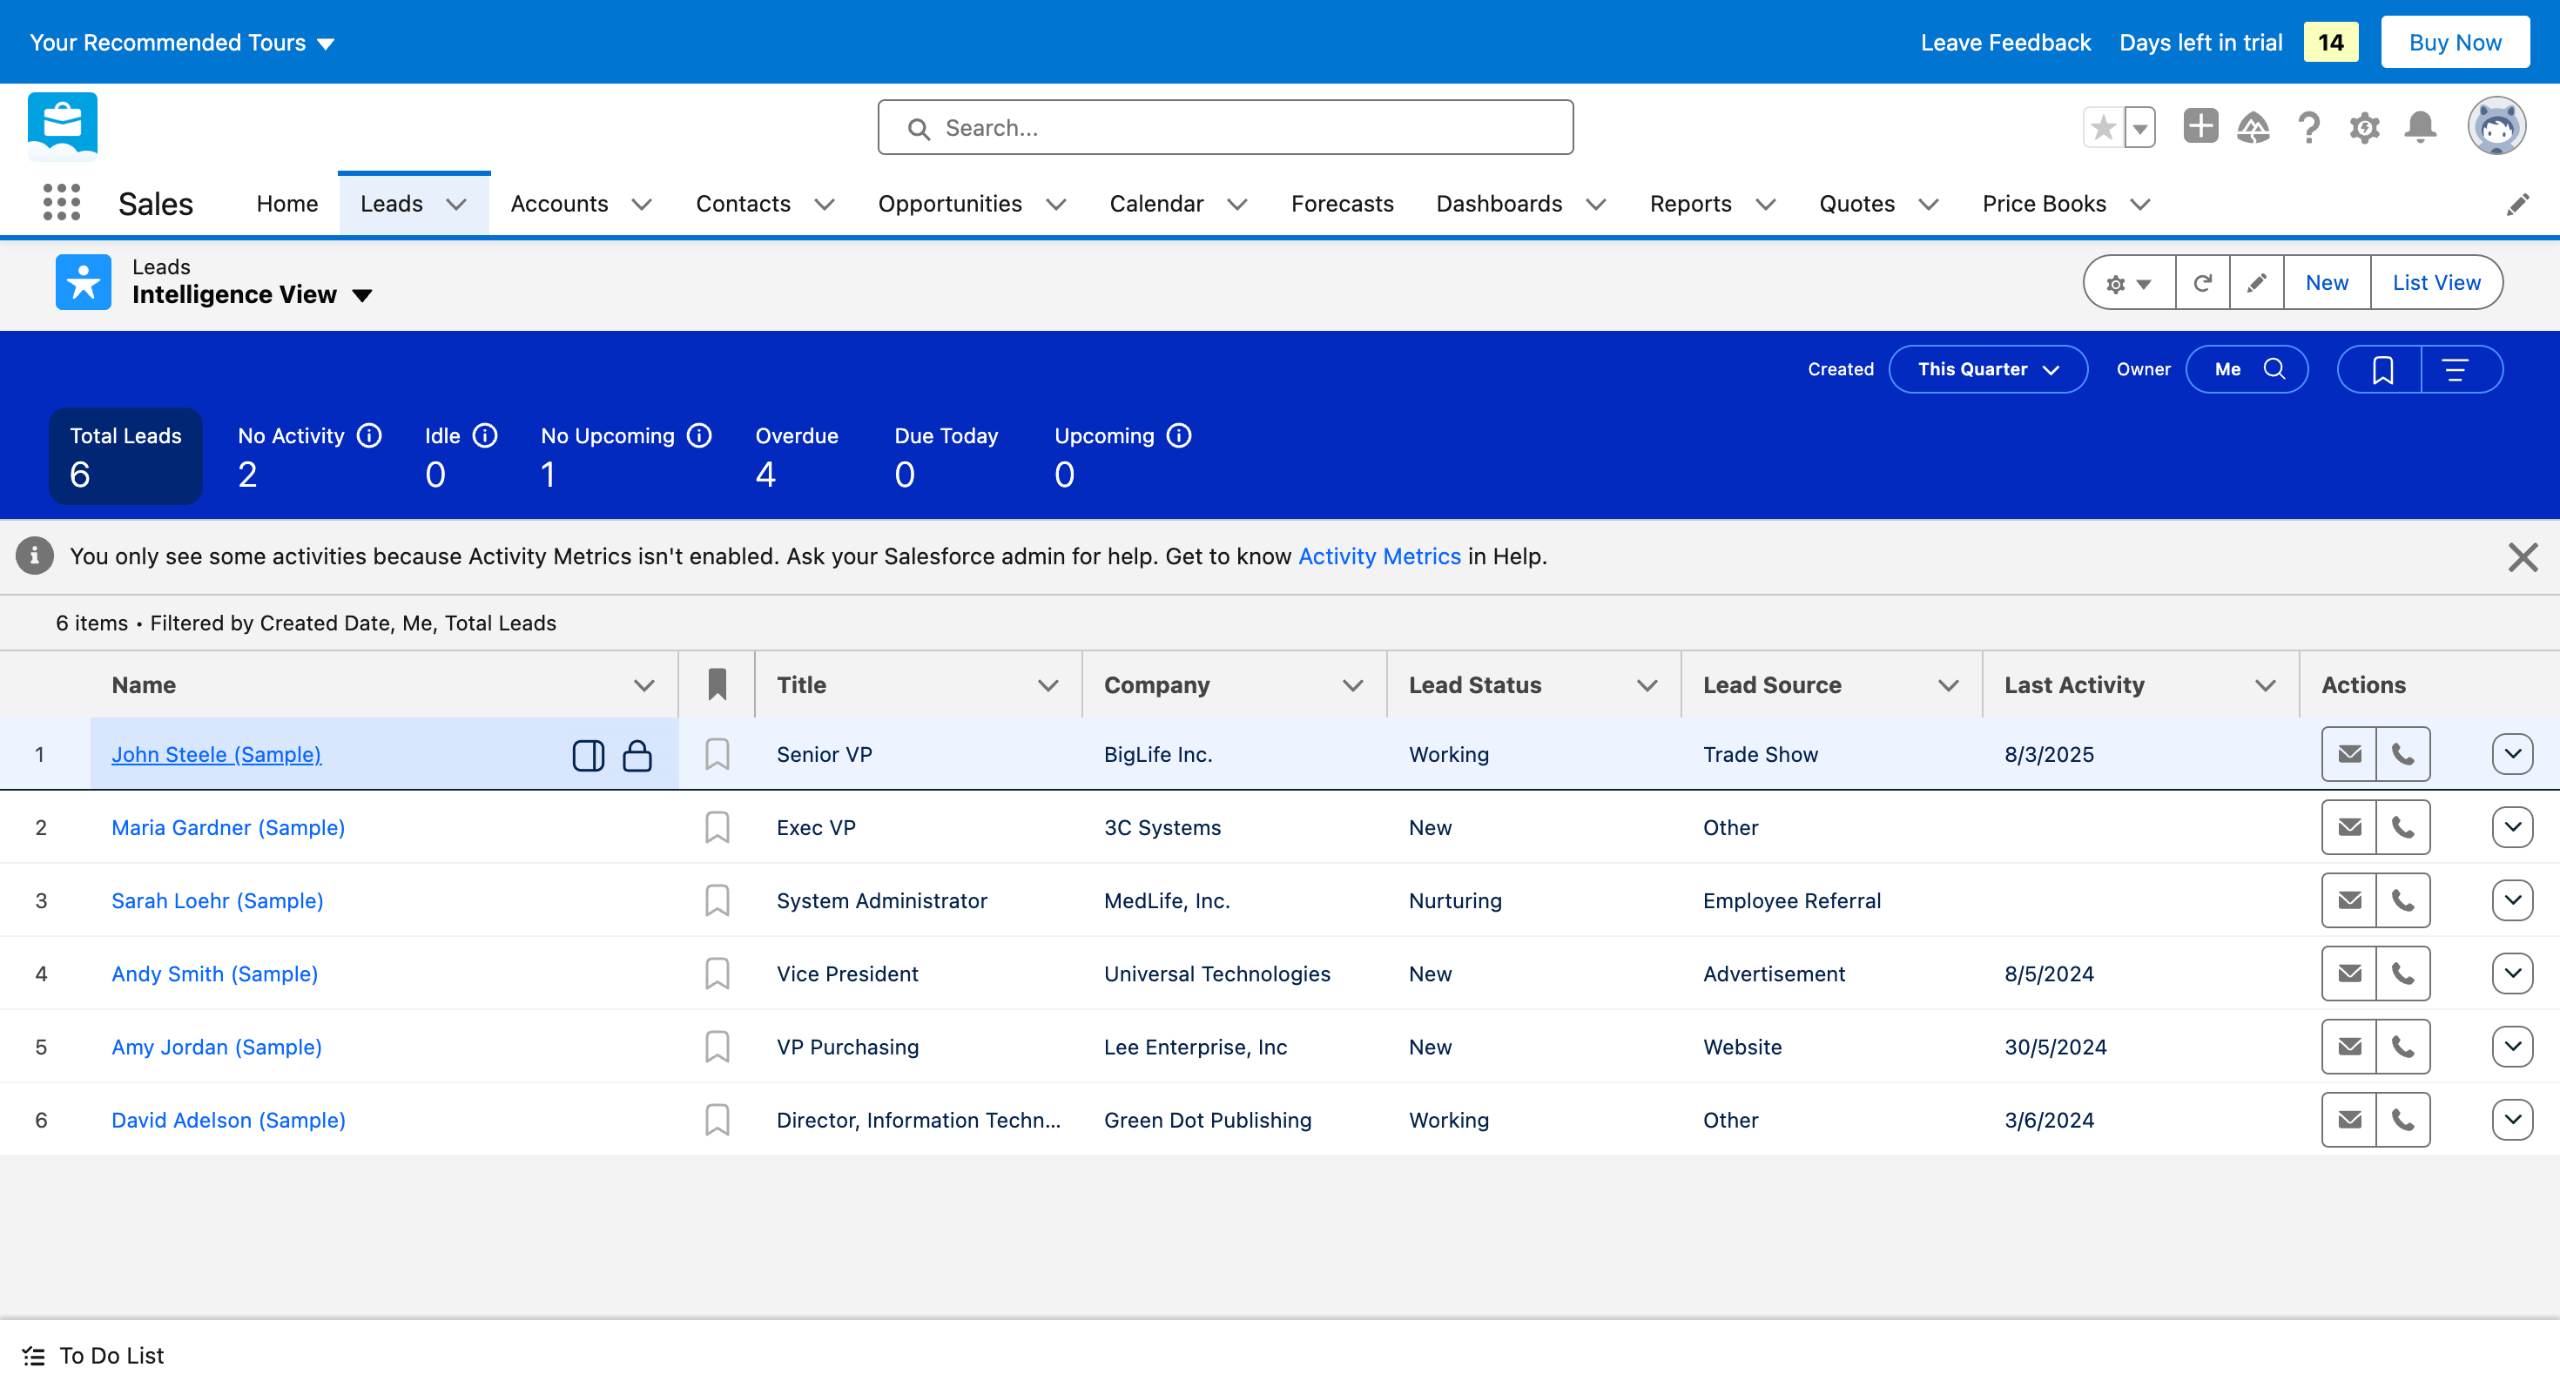Expand Lead Status column menu
Viewport: 2560px width, 1389px height.
1646,685
